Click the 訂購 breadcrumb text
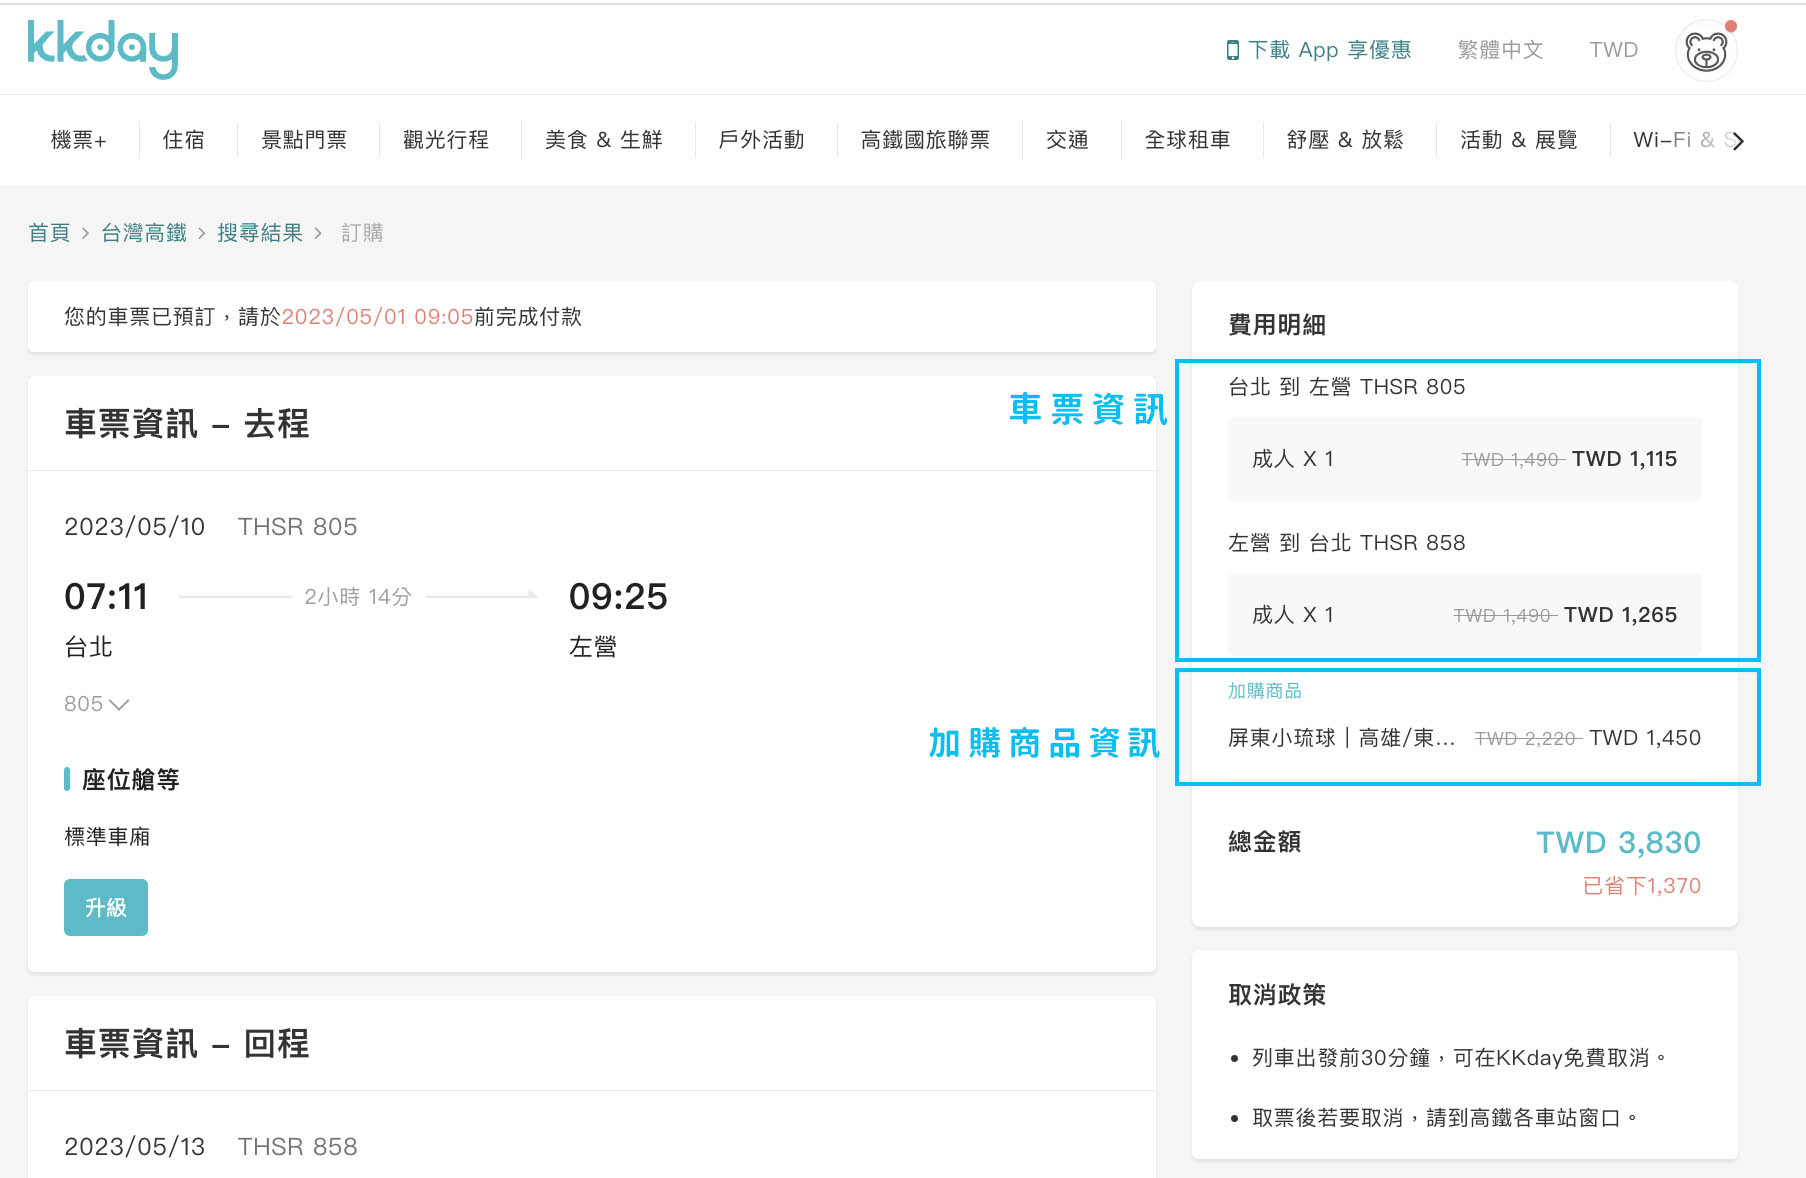The width and height of the screenshot is (1806, 1178). pyautogui.click(x=362, y=233)
